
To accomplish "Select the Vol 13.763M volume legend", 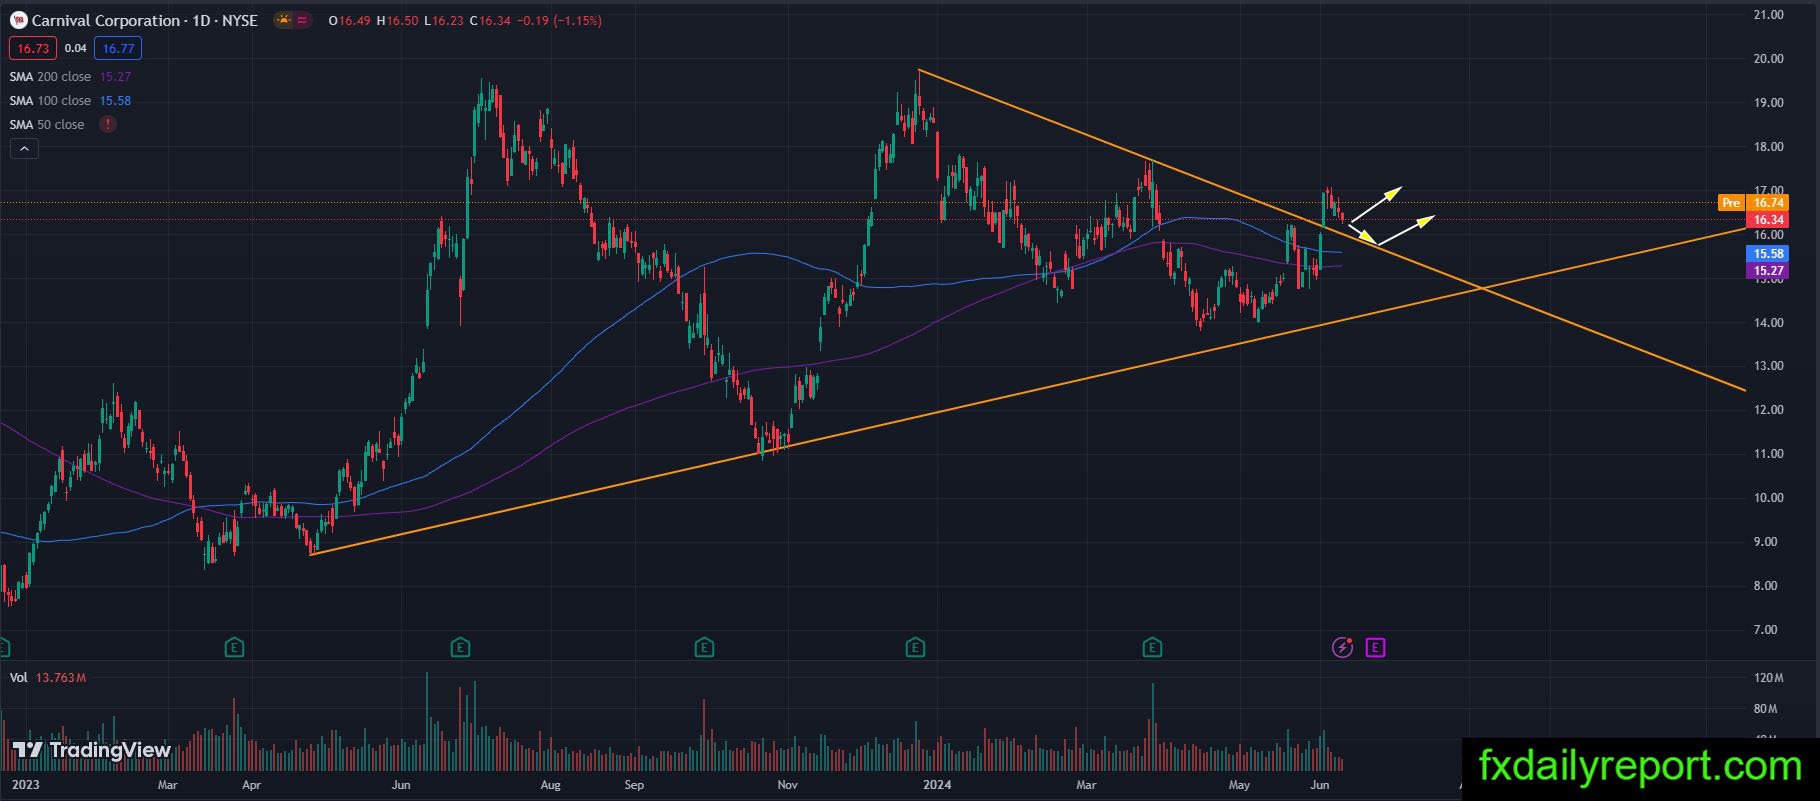I will pos(48,677).
